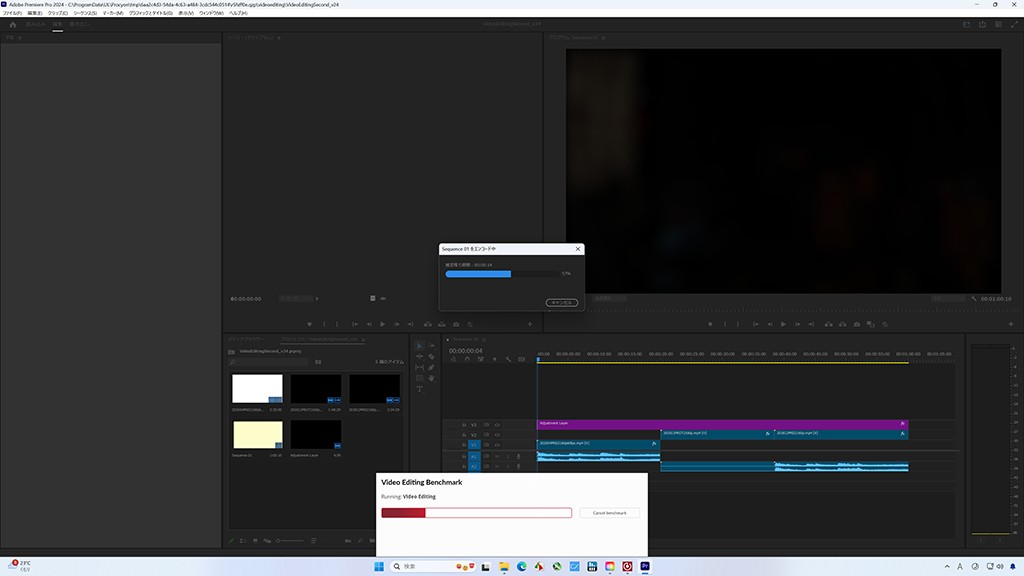Viewport: 1024px width, 576px height.
Task: Click Premiere Pro icon in taskbar
Action: click(645, 566)
